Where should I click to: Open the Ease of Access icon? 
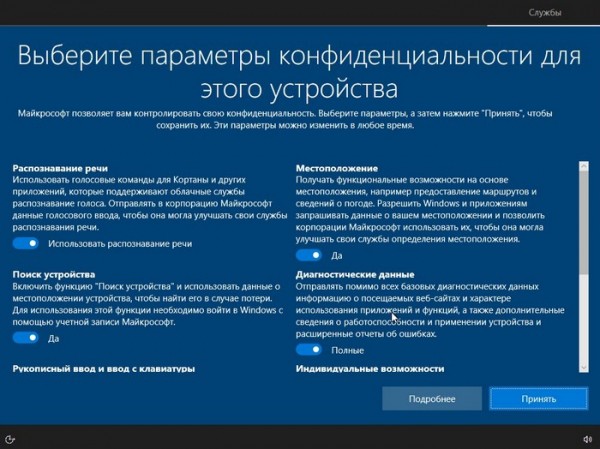pyautogui.click(x=10, y=439)
